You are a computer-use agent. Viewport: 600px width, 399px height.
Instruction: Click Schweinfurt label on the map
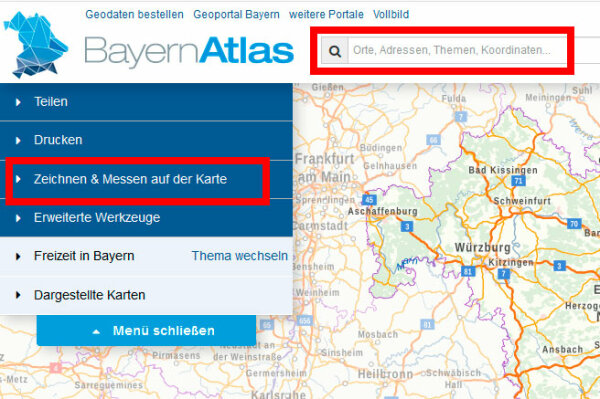coord(522,201)
